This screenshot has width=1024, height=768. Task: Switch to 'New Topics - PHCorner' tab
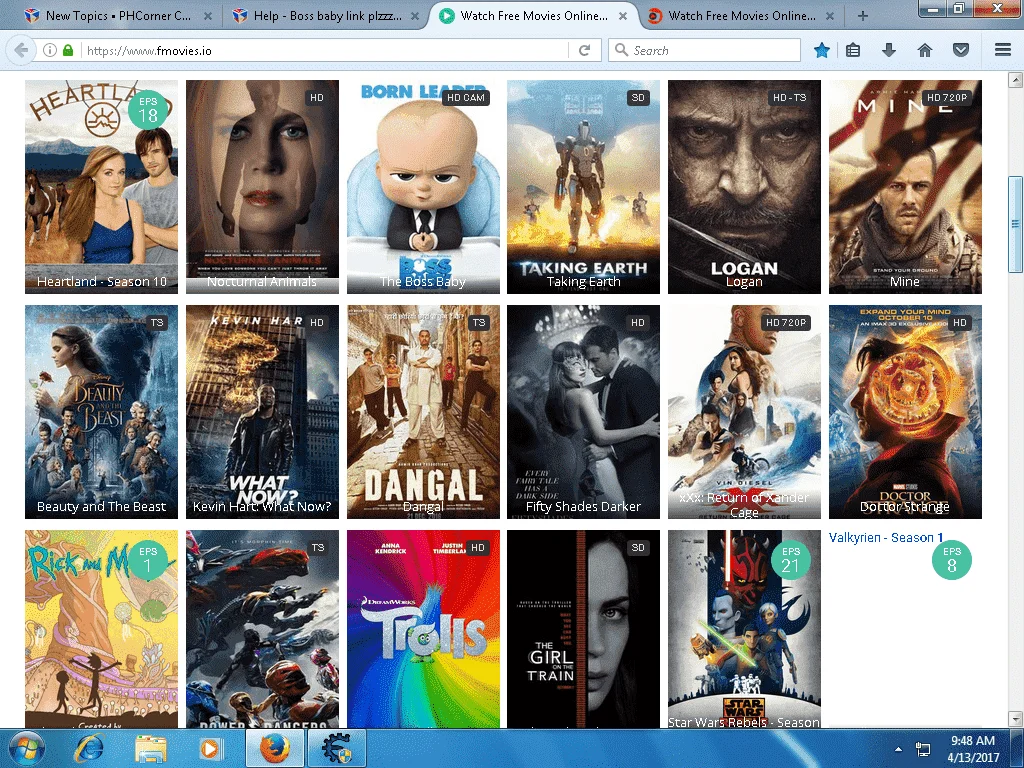pyautogui.click(x=118, y=16)
